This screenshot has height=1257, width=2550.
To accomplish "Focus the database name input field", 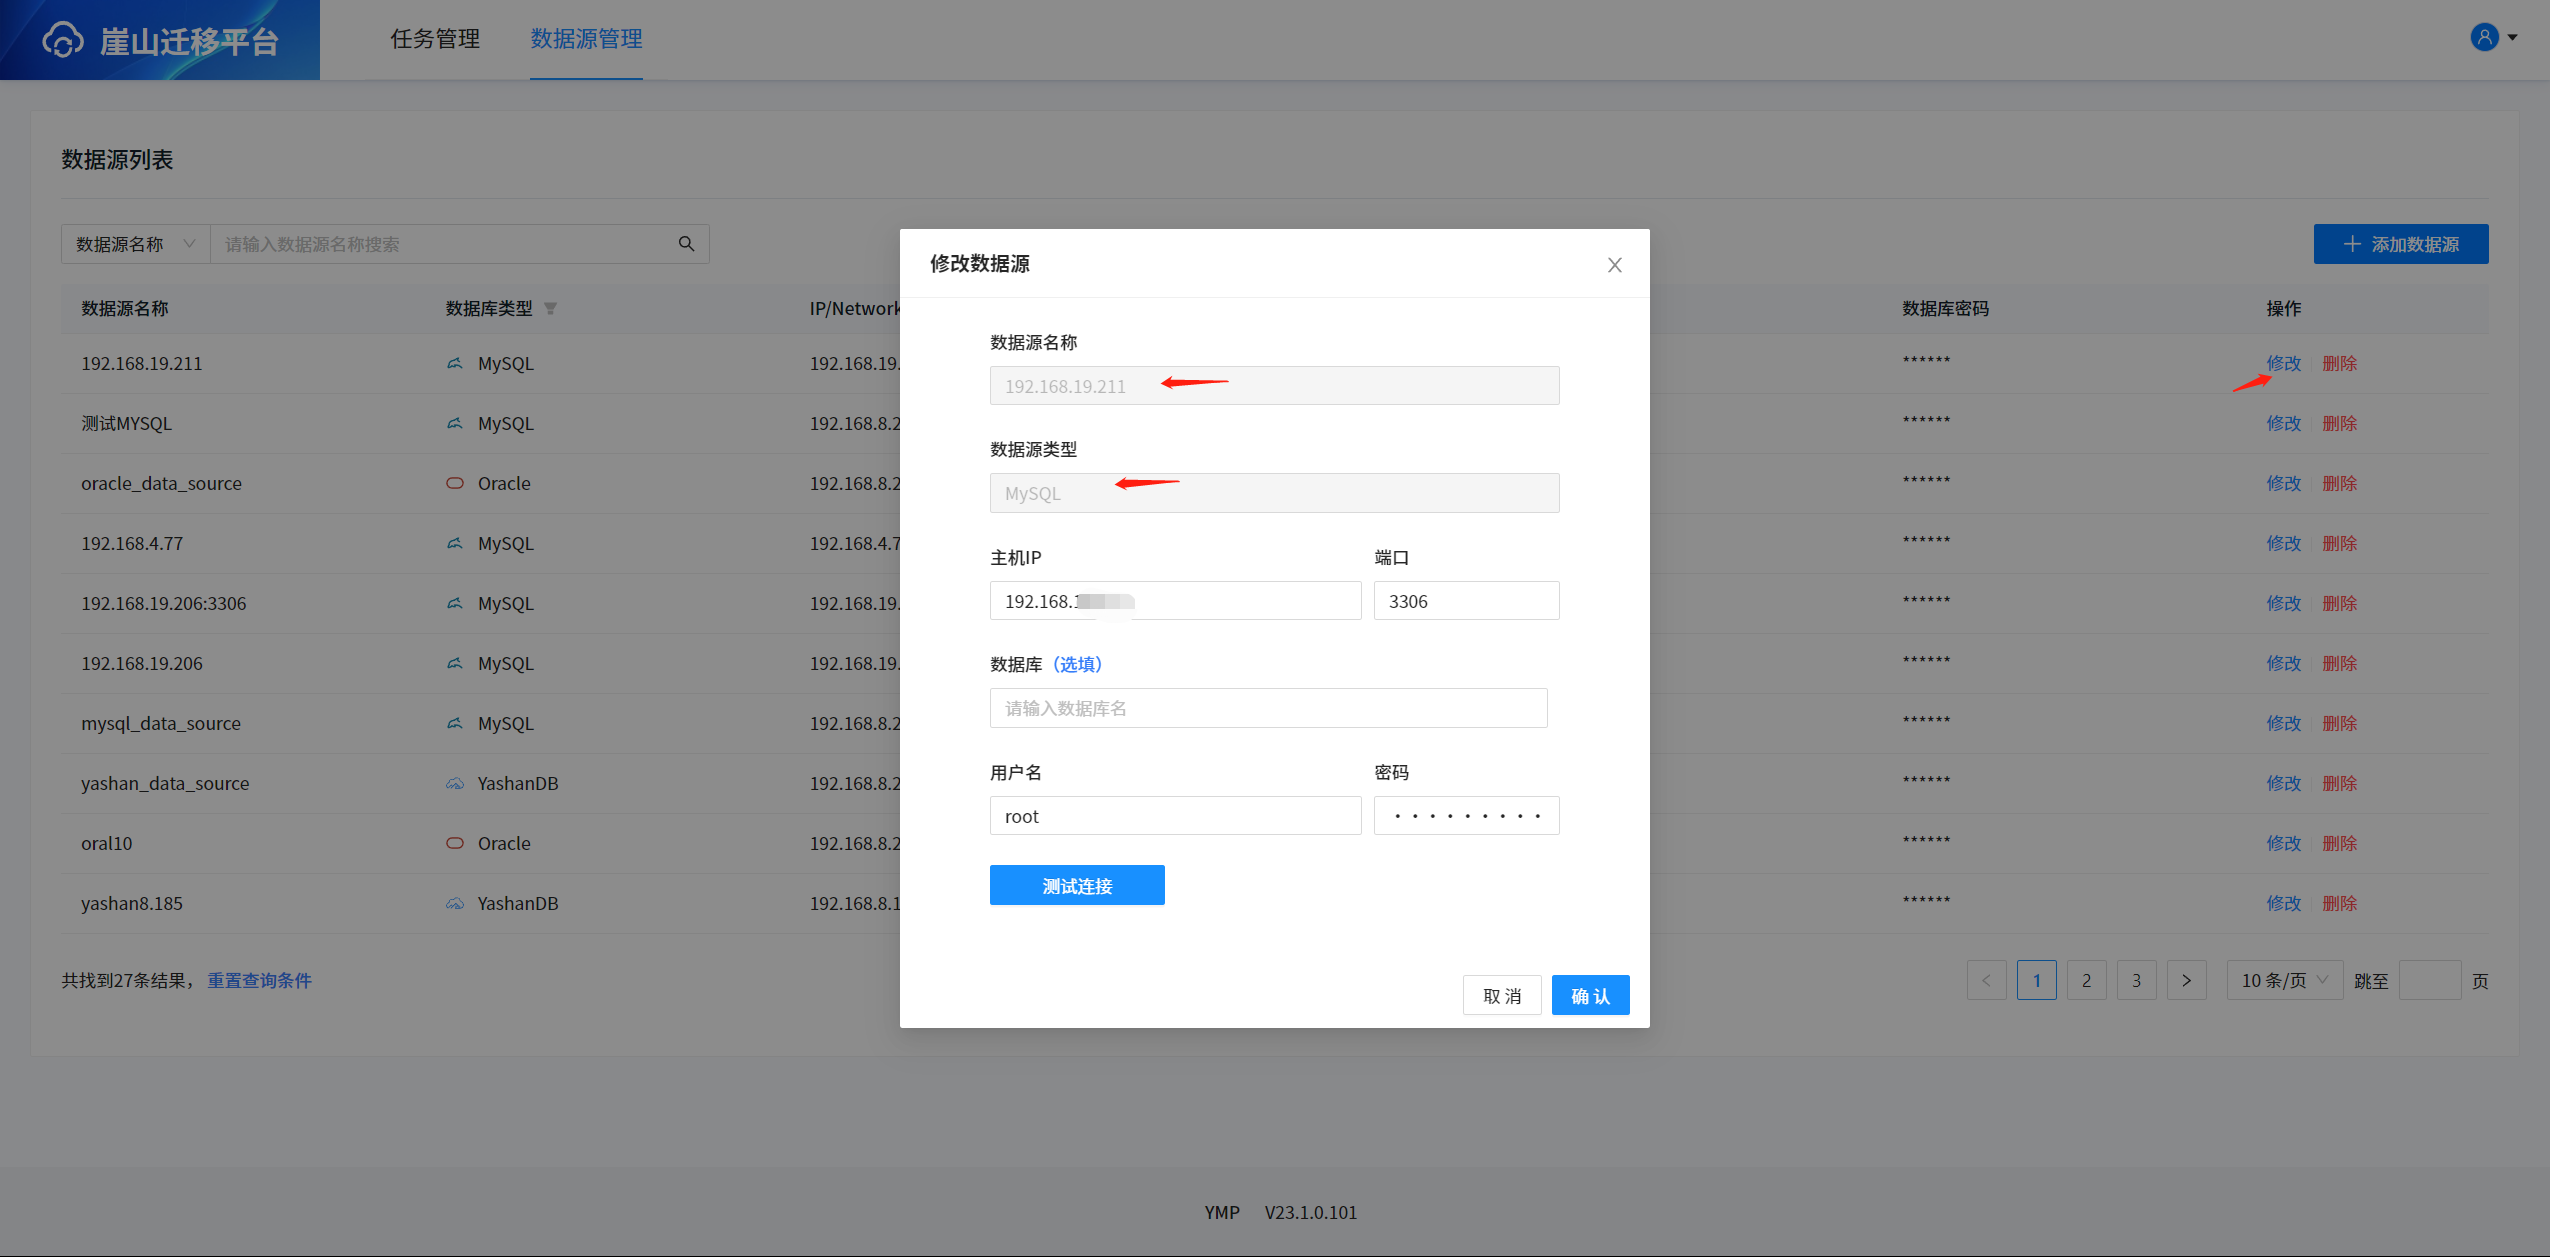I will tap(1268, 708).
